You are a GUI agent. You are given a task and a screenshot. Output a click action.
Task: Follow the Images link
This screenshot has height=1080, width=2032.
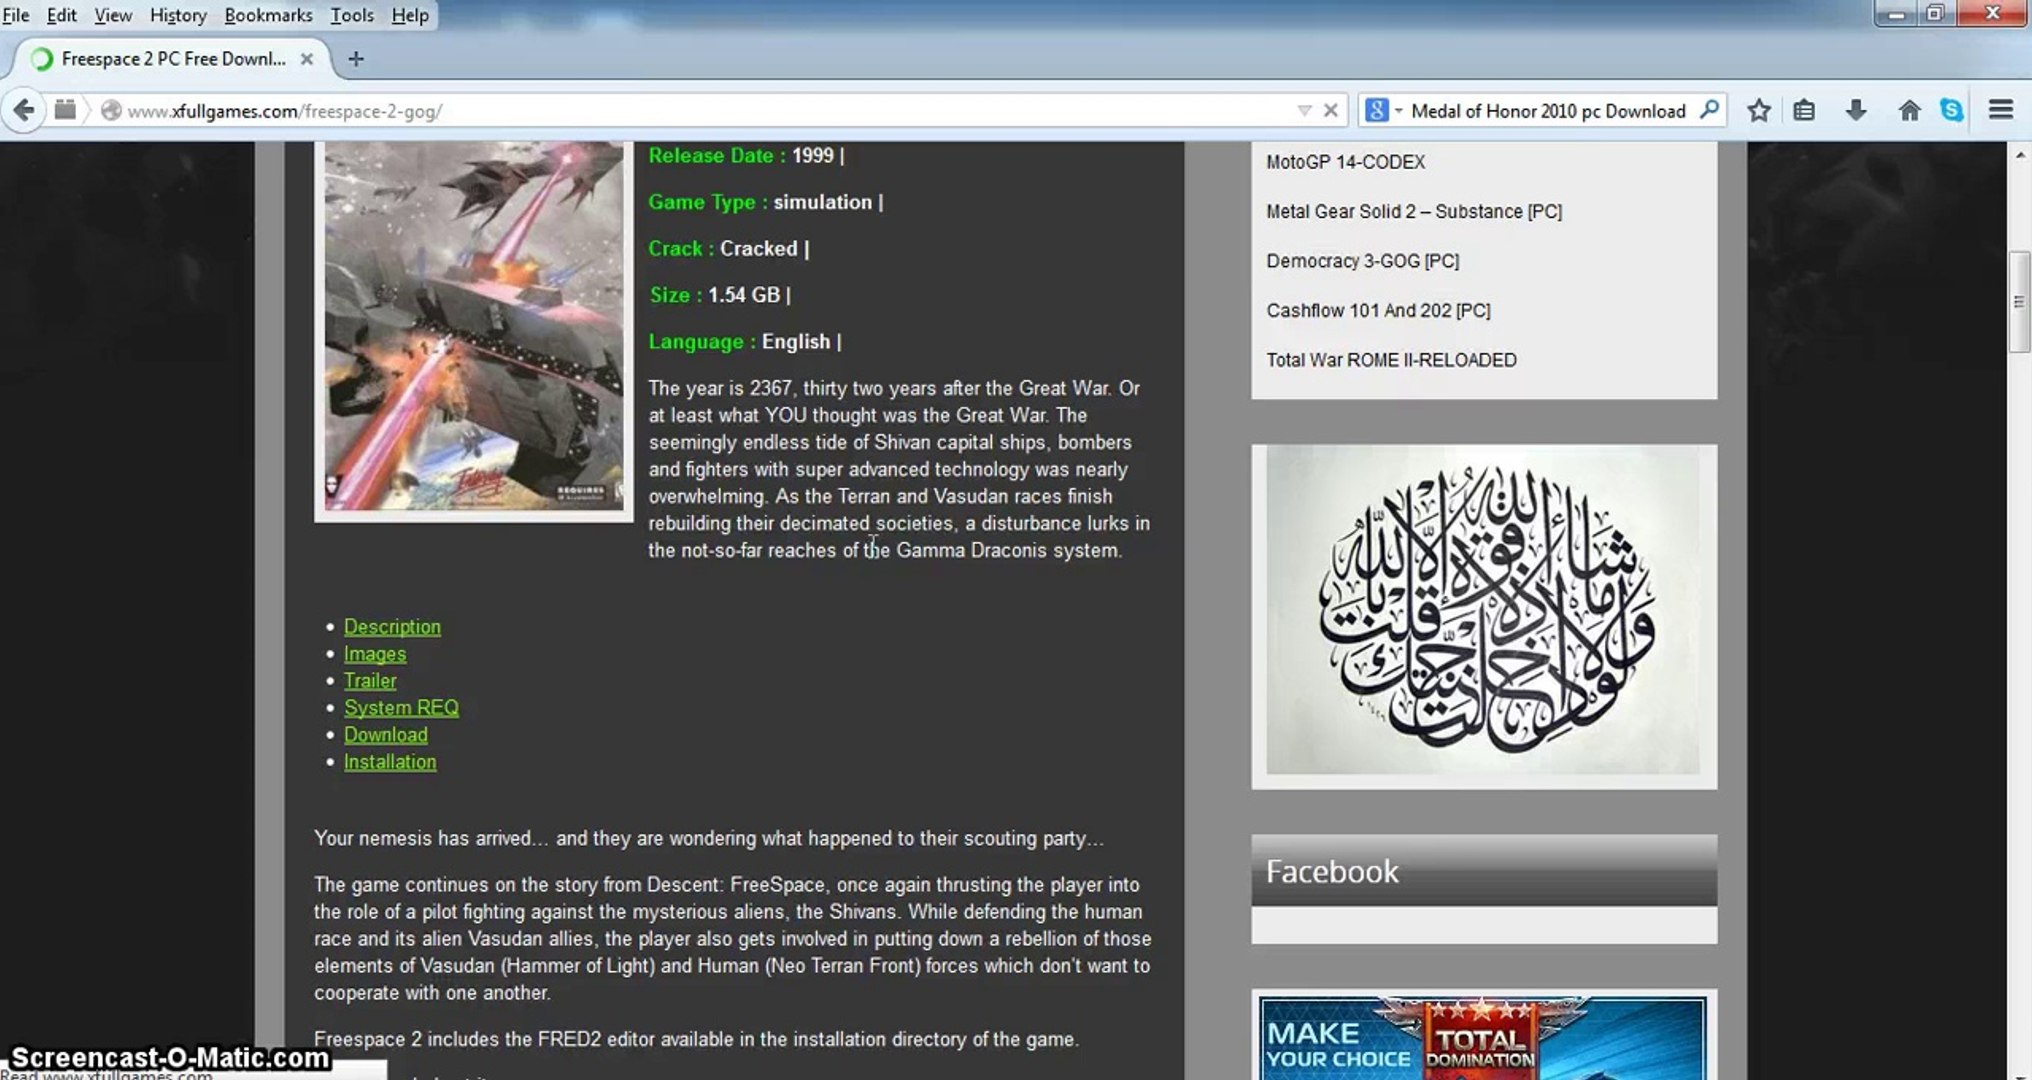coord(375,654)
